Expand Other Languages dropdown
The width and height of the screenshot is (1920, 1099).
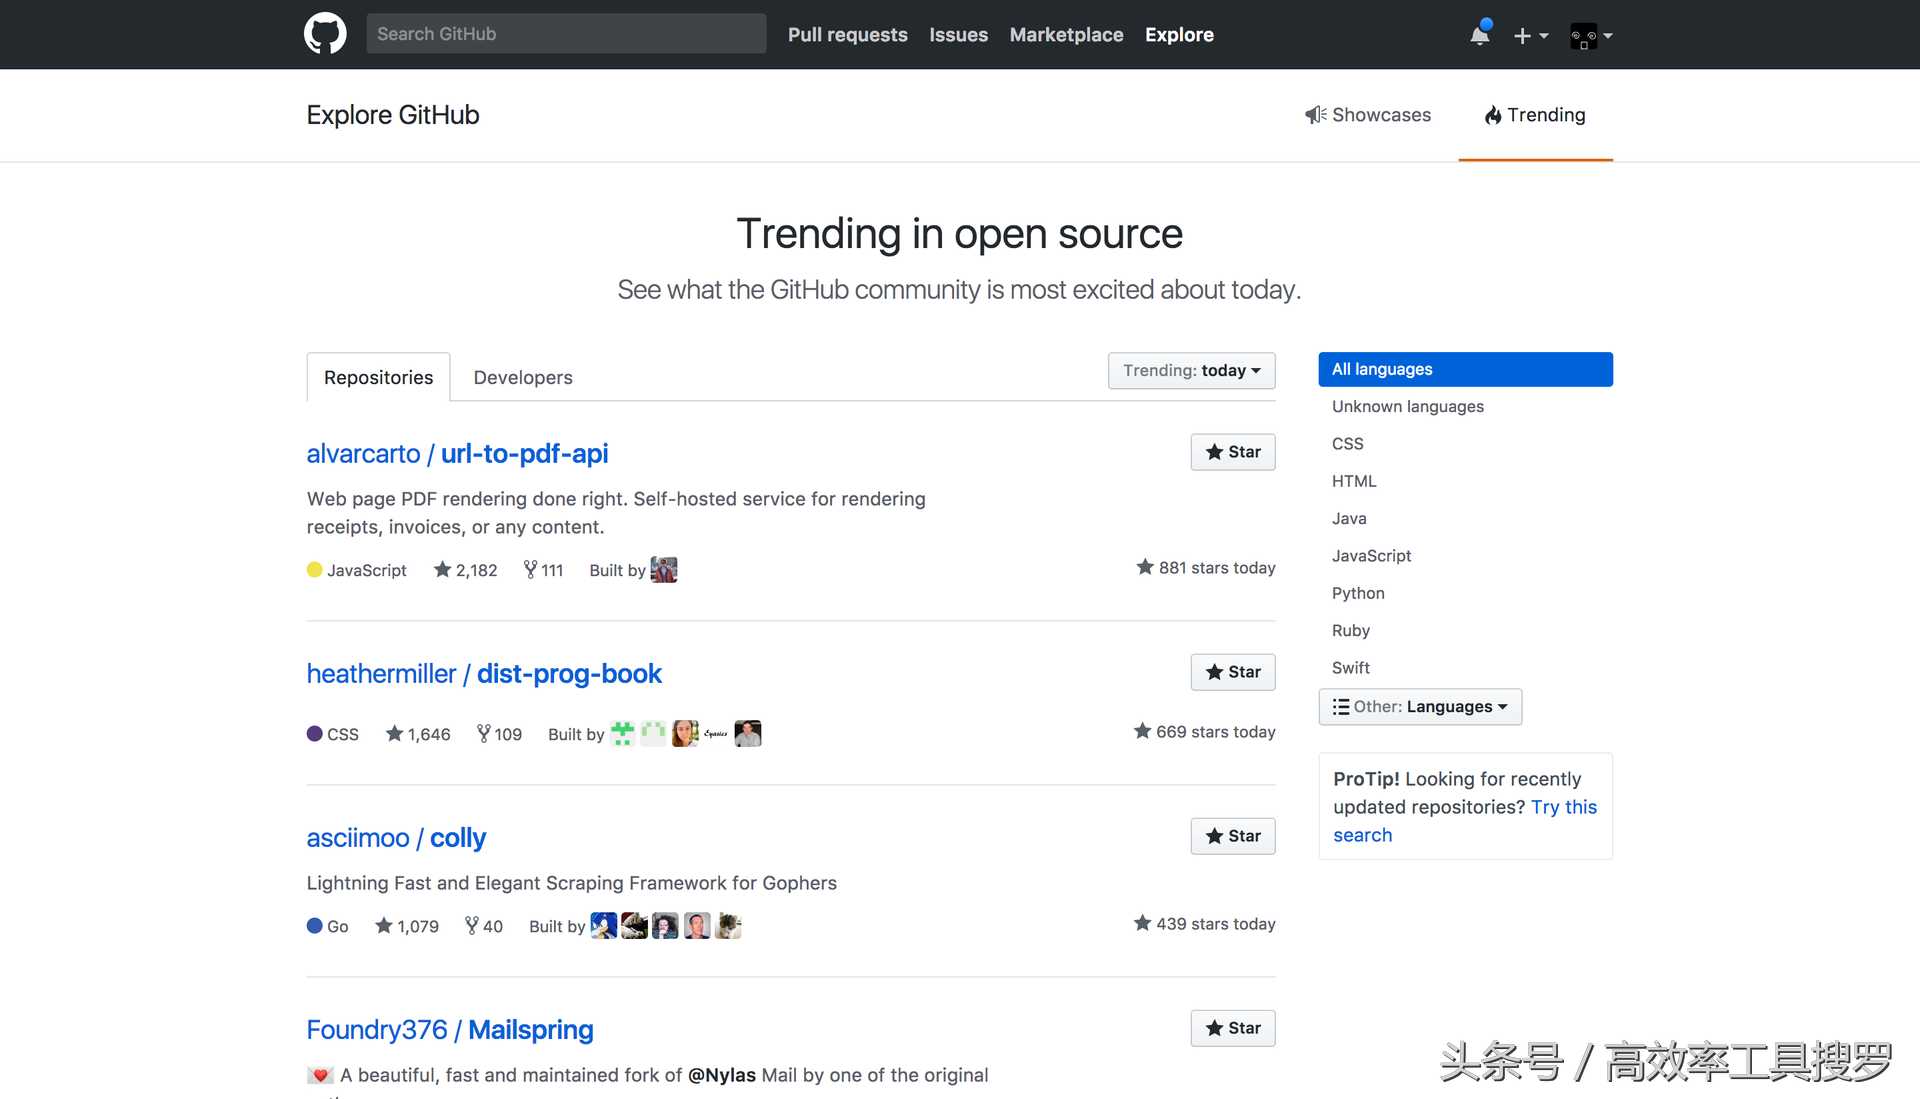(x=1419, y=706)
